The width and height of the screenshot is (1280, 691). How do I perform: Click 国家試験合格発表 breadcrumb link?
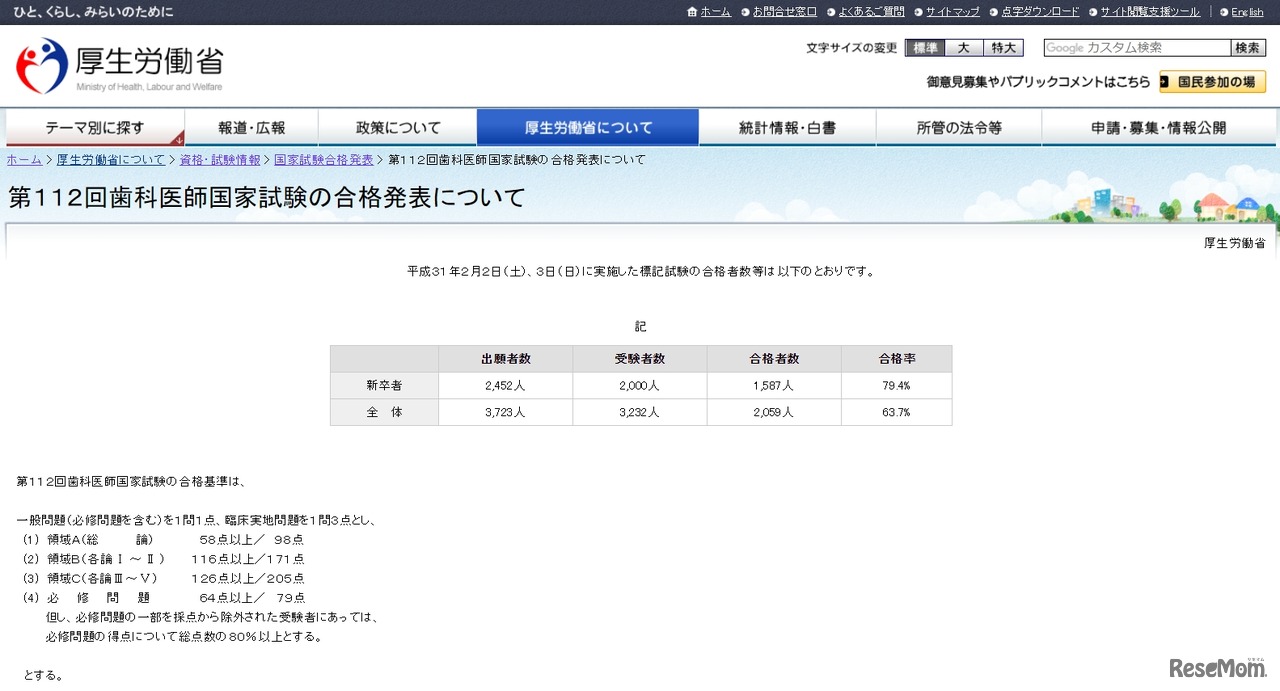(323, 160)
